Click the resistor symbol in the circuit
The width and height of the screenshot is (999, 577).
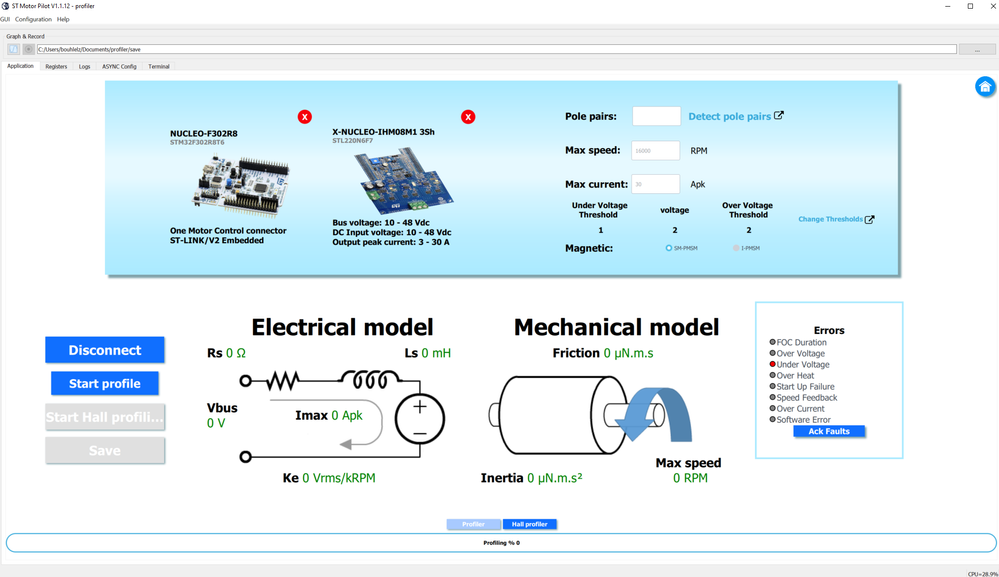click(x=283, y=381)
